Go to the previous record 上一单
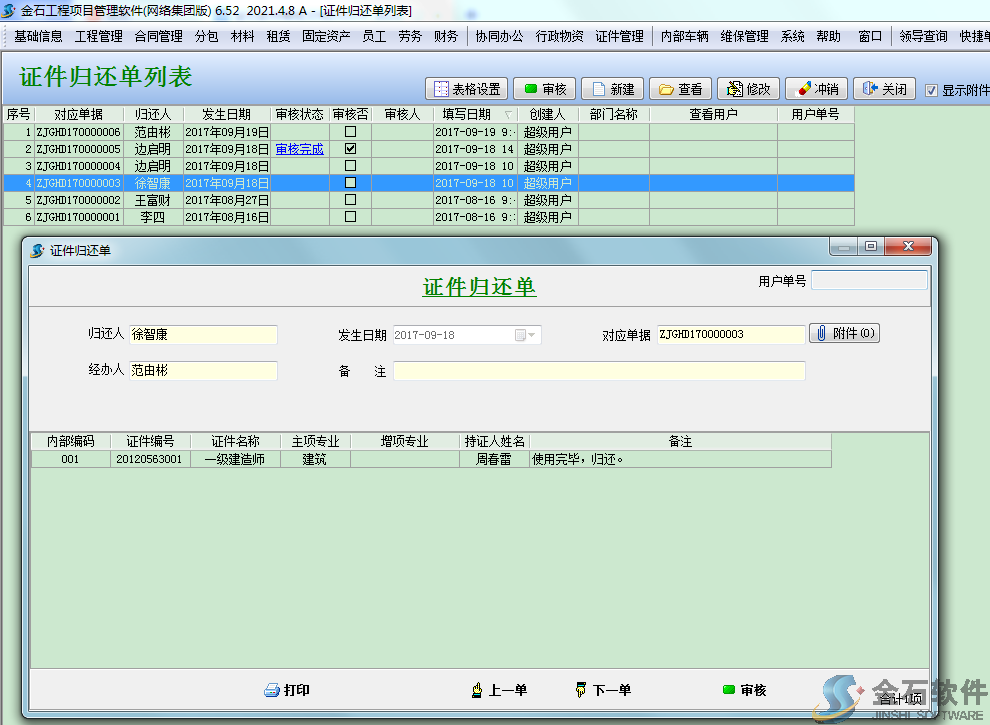990x725 pixels. click(498, 690)
